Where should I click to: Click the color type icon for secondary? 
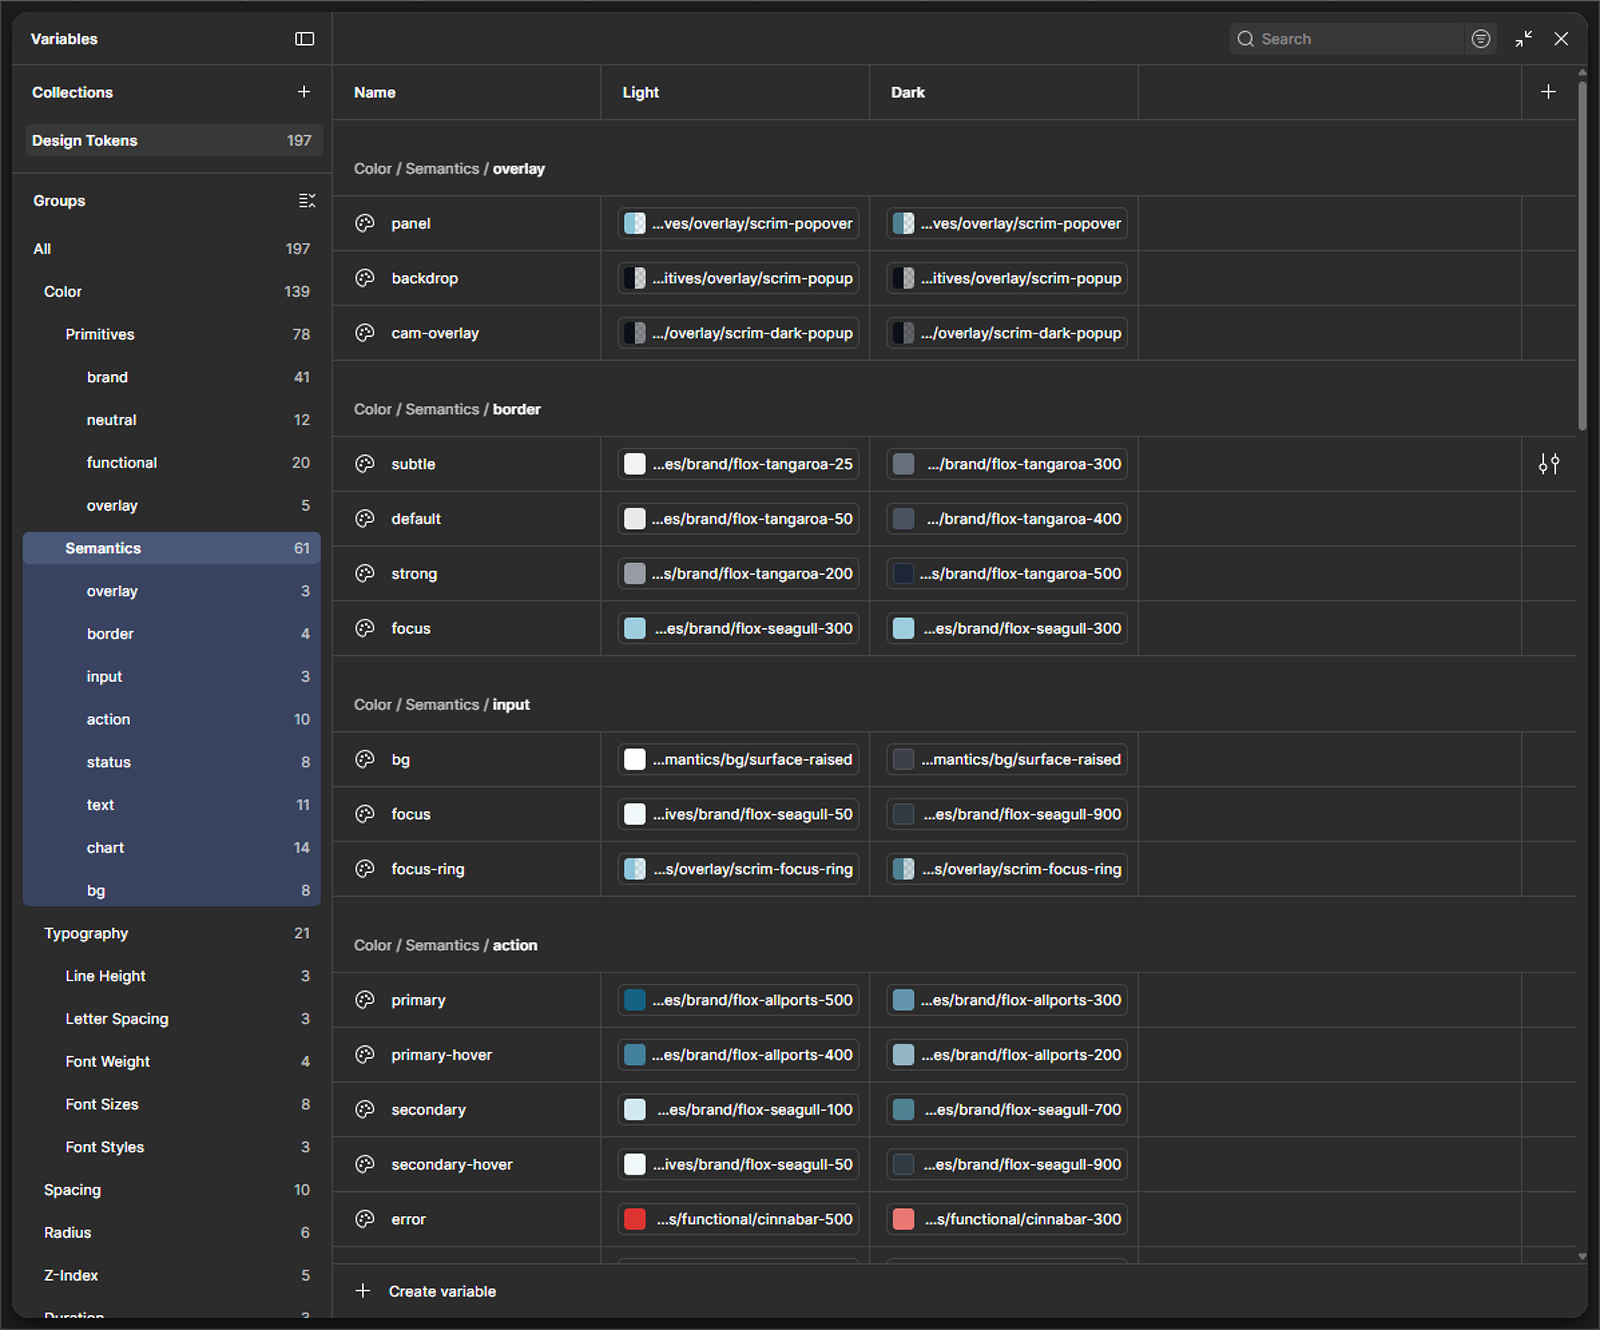click(365, 1110)
